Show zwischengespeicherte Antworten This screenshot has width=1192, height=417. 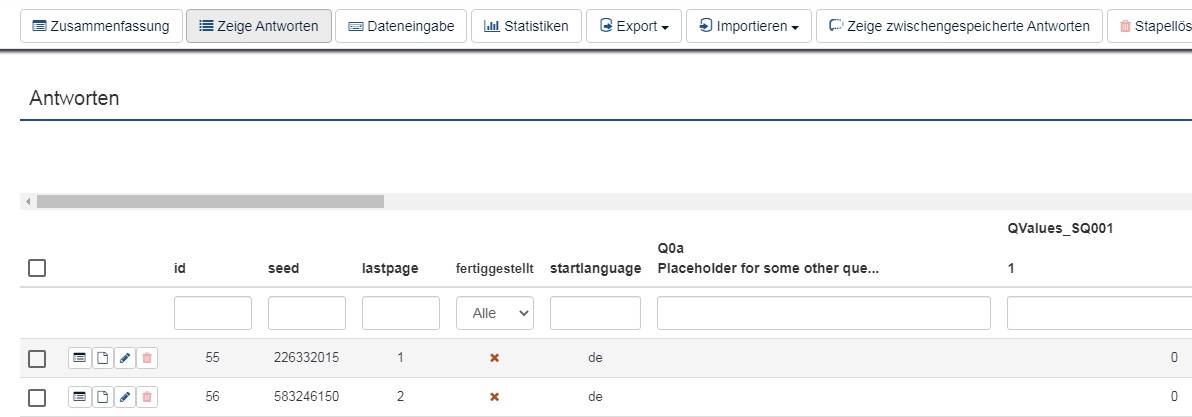tap(959, 26)
